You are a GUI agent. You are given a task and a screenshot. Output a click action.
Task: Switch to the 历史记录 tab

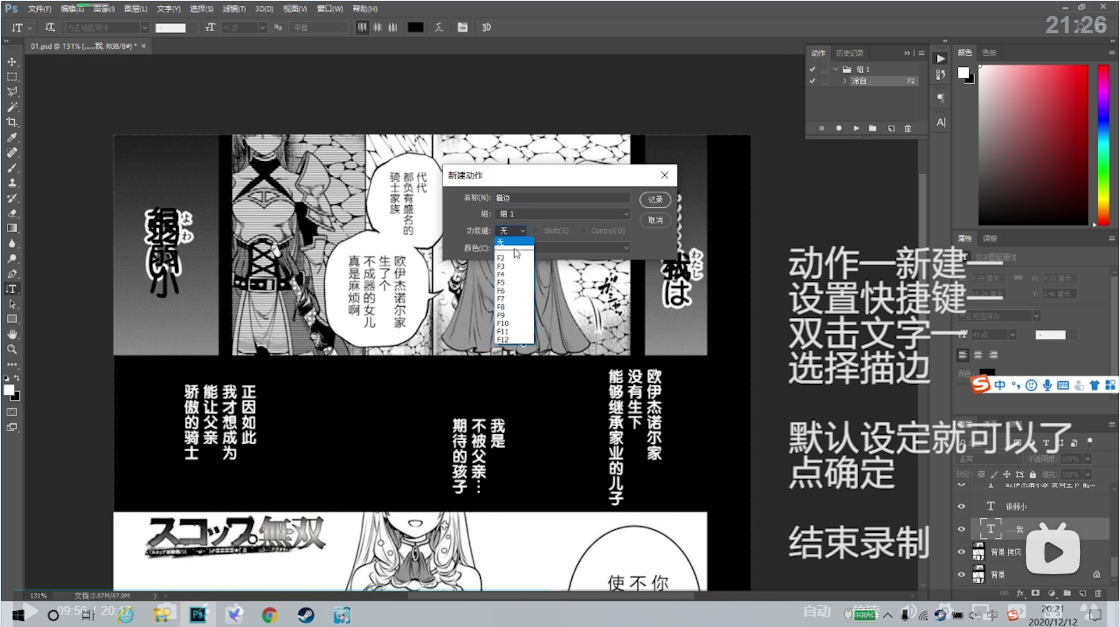849,52
